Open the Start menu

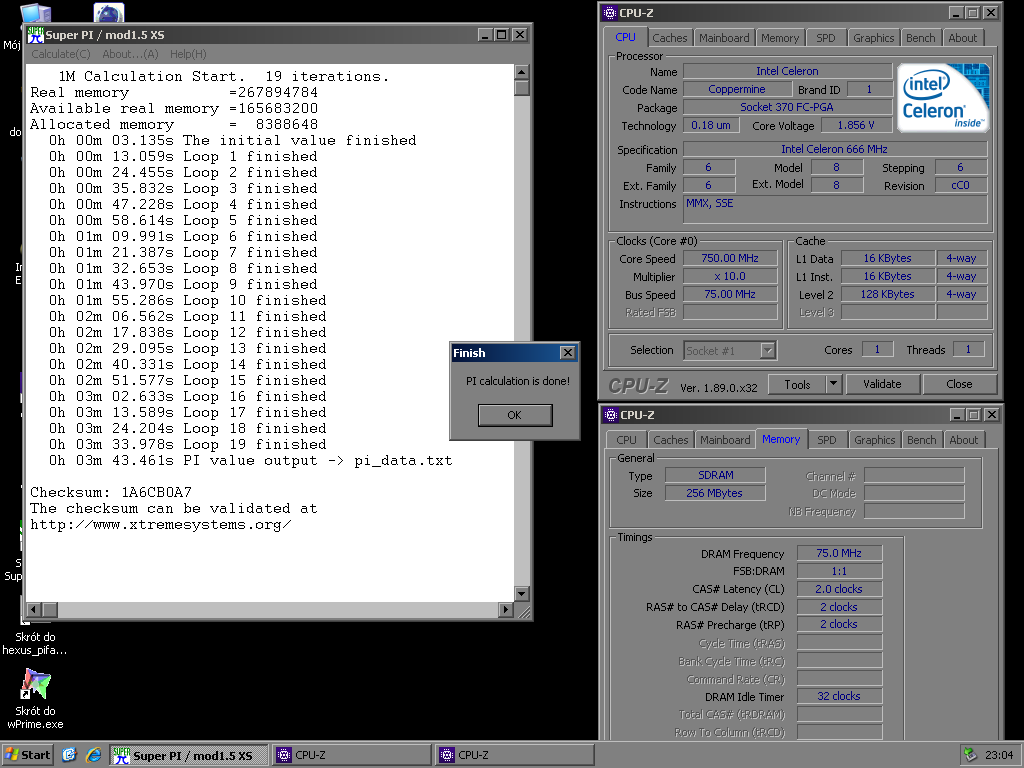pos(28,755)
